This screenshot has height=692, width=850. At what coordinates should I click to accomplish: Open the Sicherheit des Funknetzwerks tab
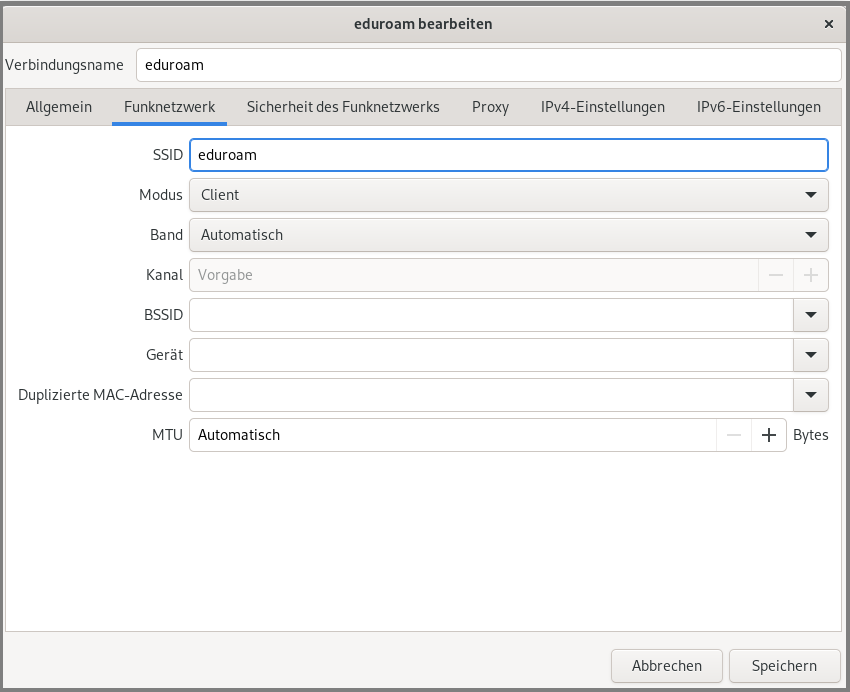point(343,107)
